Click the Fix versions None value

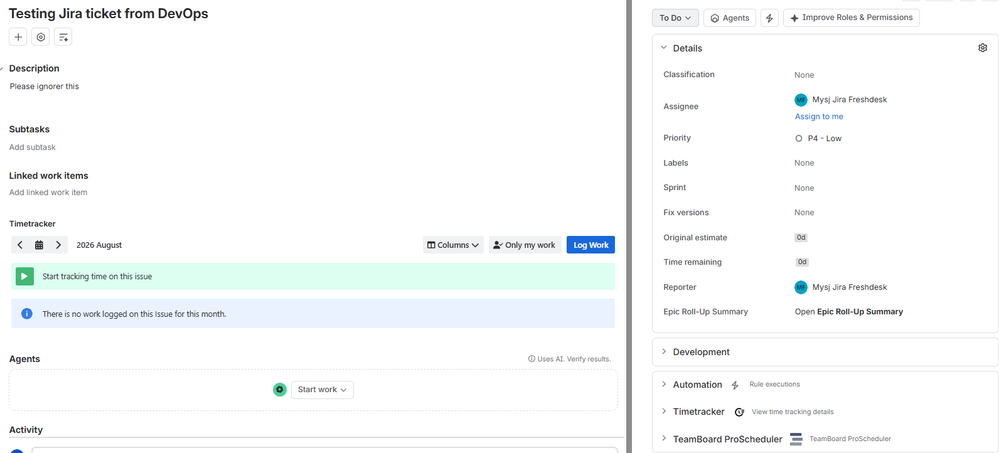coord(804,212)
